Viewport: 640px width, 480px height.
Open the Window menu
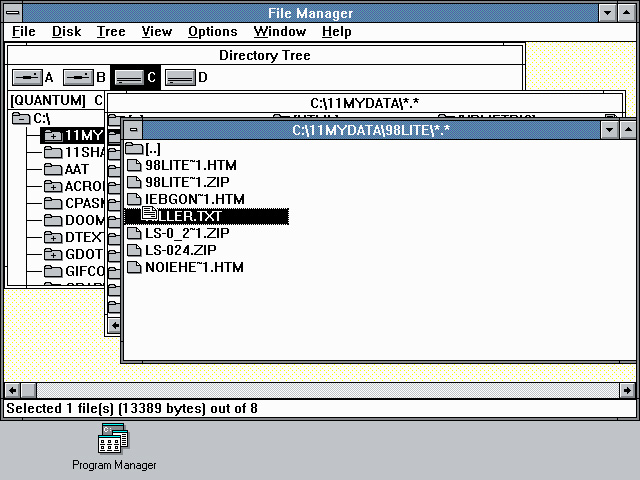pyautogui.click(x=280, y=31)
